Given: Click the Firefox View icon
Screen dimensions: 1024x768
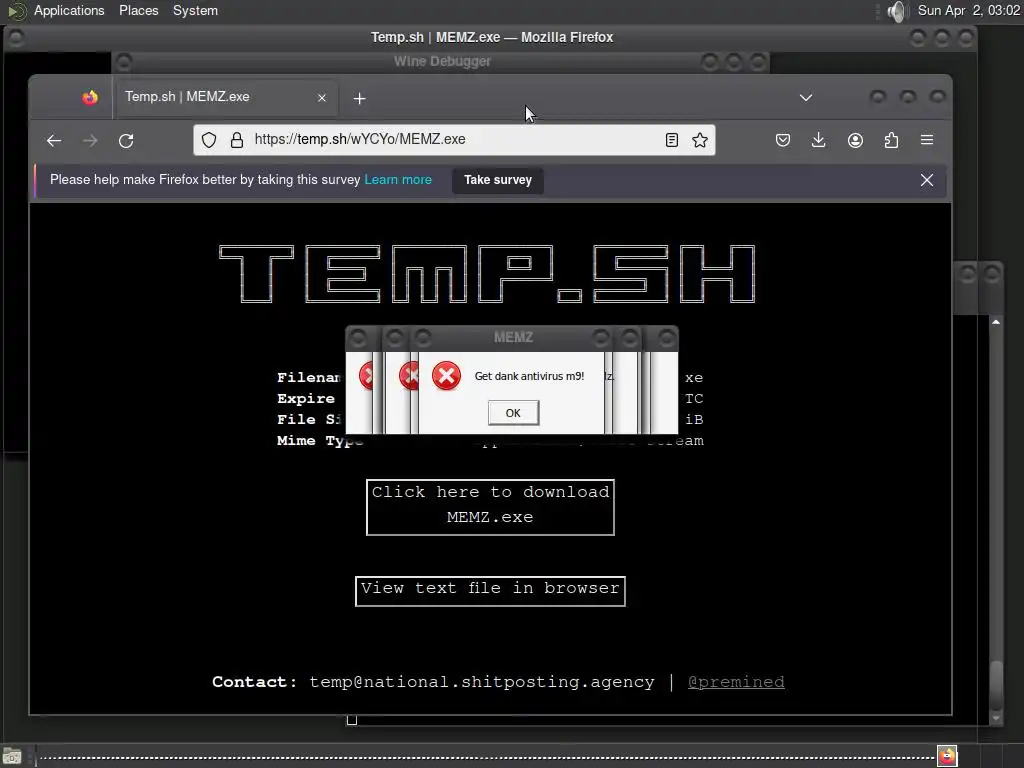Looking at the screenshot, I should click(x=90, y=98).
